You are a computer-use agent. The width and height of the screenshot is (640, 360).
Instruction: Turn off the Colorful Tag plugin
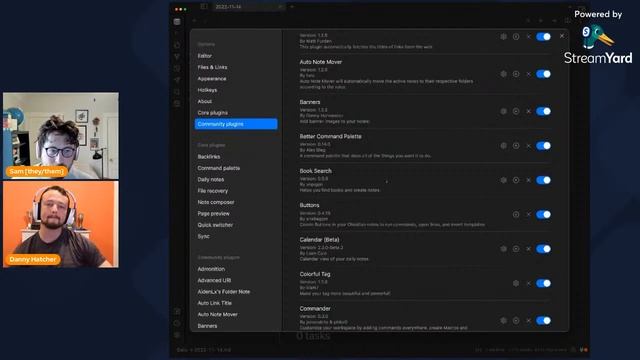click(543, 283)
